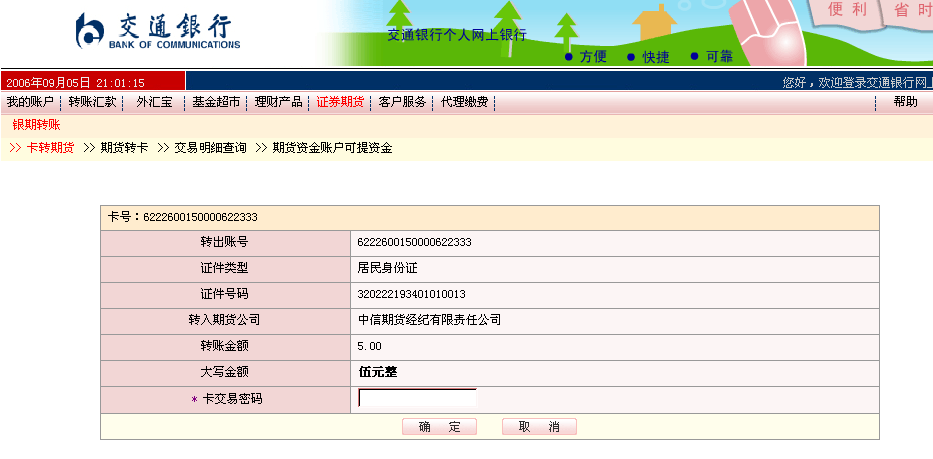Click the 转出账号 label
The width and height of the screenshot is (933, 459).
[224, 242]
